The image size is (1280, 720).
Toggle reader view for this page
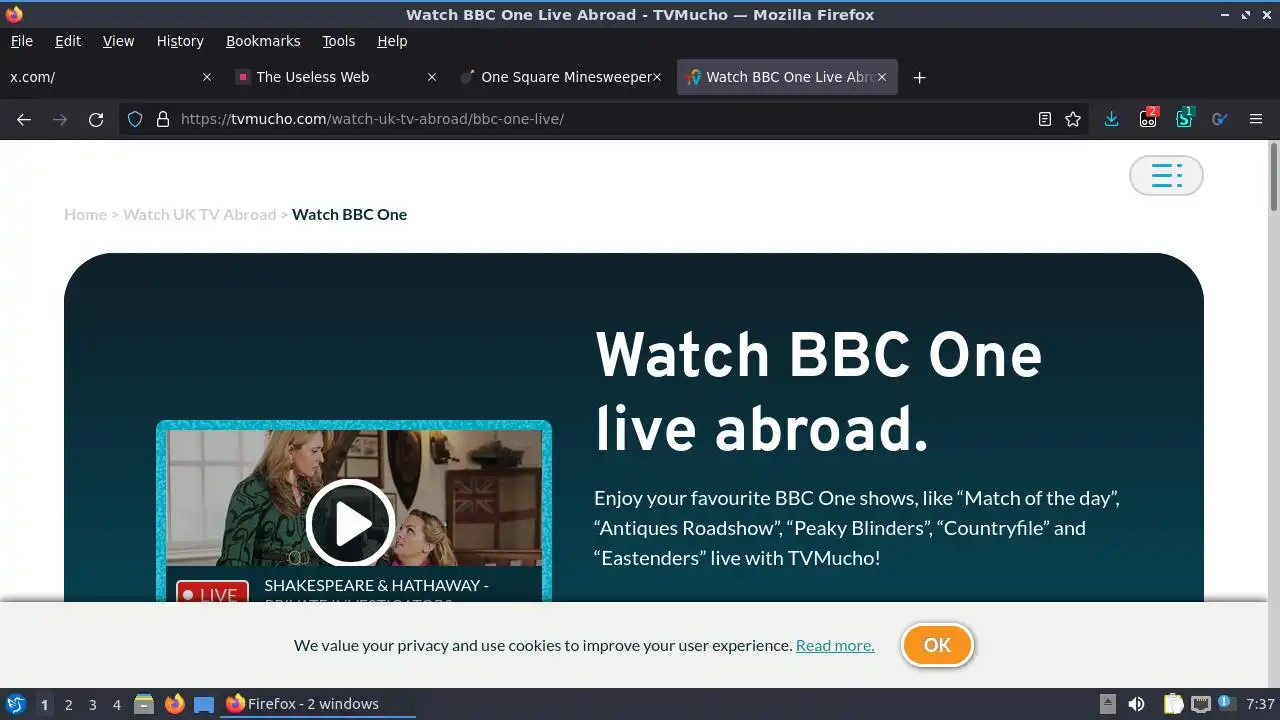[x=1045, y=119]
